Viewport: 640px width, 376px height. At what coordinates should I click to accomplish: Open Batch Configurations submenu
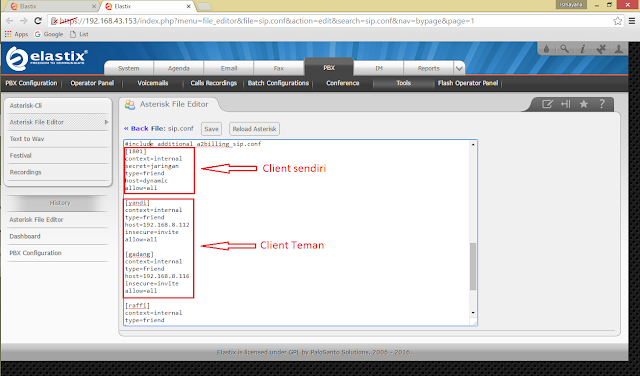click(278, 83)
